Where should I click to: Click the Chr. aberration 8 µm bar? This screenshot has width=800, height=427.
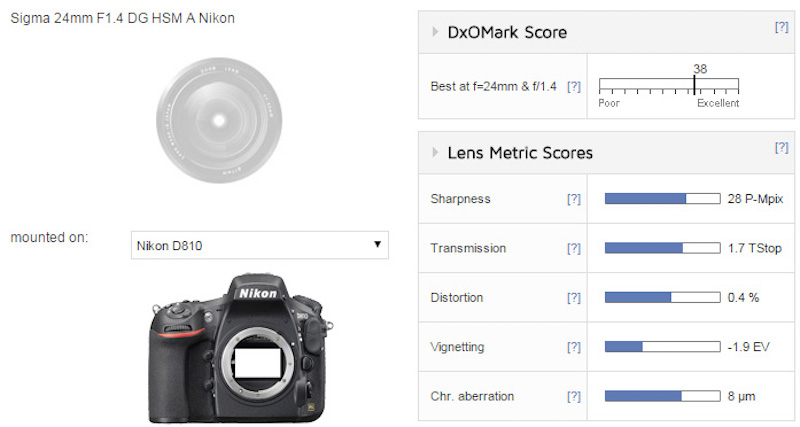(x=662, y=397)
